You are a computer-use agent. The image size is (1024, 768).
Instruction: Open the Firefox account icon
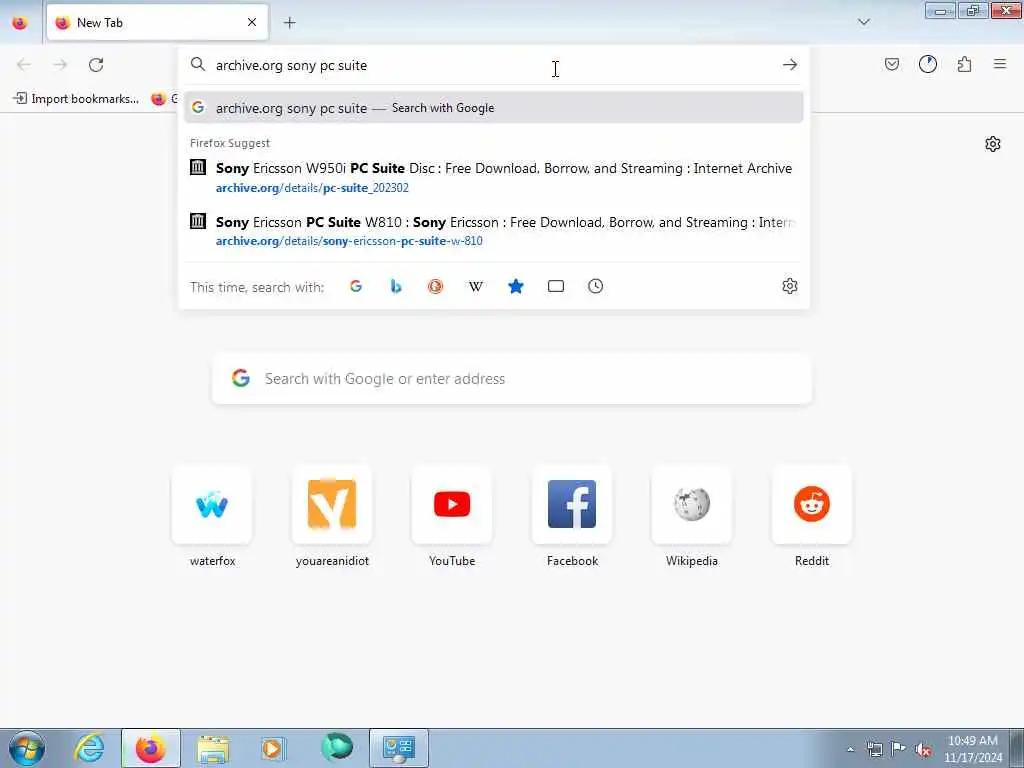(927, 64)
